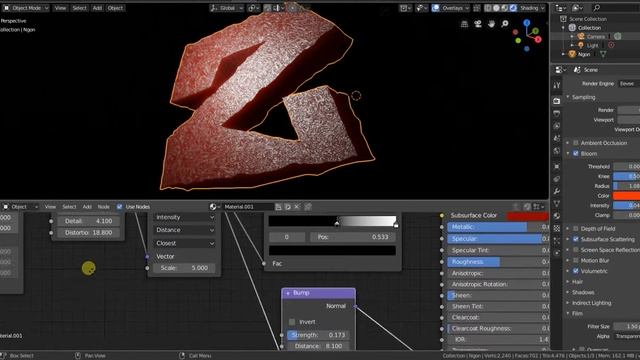640x360 pixels.
Task: Click the Material.001 name field
Action: coord(247,207)
